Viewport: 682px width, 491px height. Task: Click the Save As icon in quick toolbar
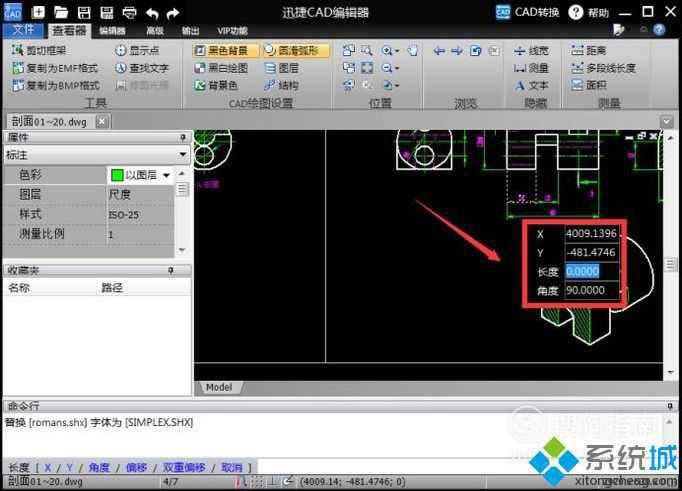coord(107,12)
